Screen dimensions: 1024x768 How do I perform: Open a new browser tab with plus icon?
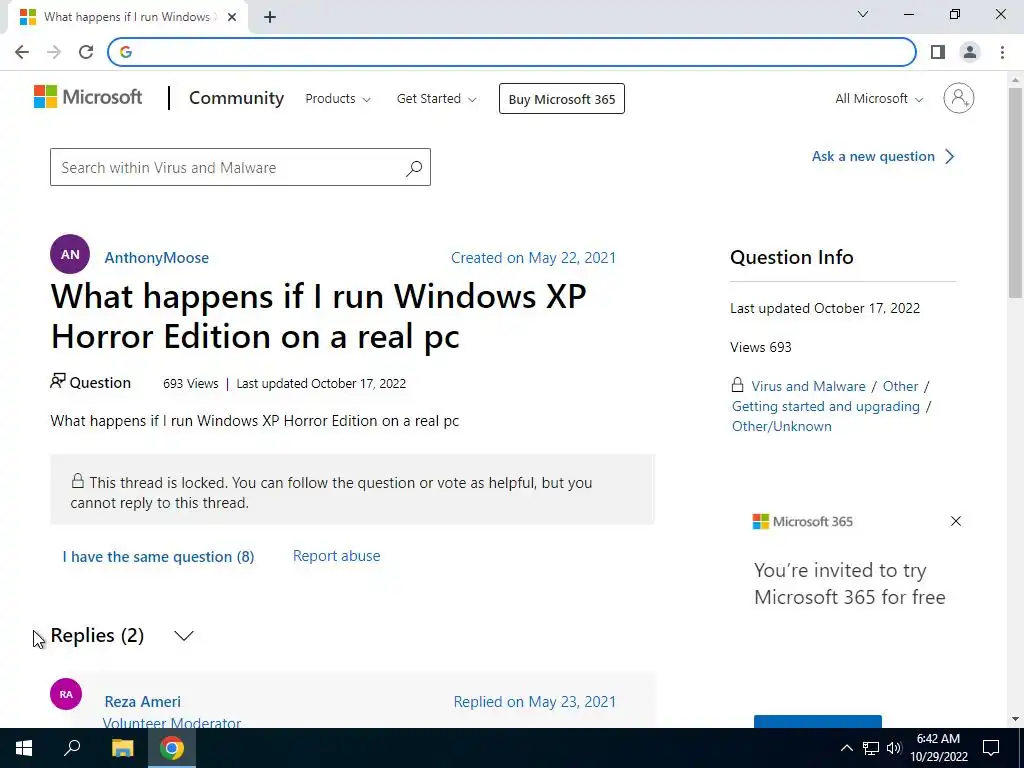click(x=270, y=18)
